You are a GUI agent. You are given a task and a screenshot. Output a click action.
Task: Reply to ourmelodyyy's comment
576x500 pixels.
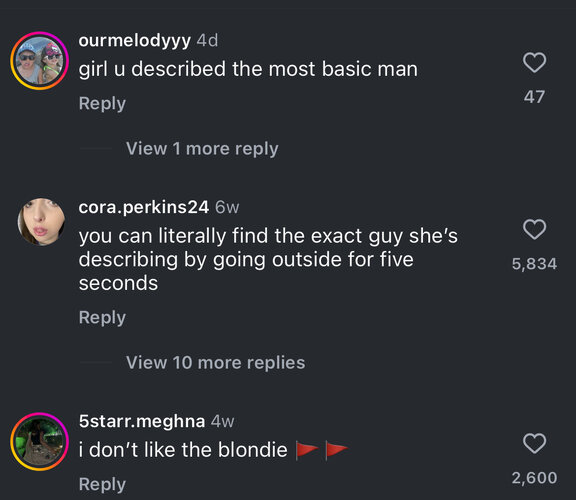pos(102,104)
